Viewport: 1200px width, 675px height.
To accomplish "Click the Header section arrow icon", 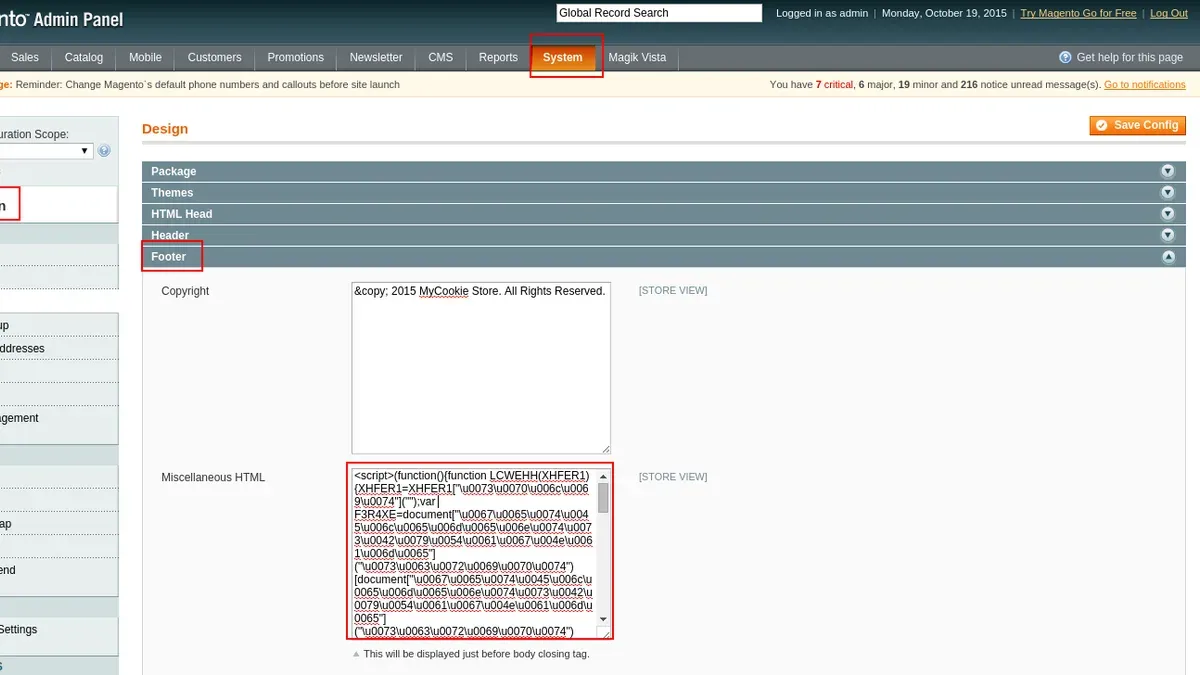I will tap(1167, 235).
